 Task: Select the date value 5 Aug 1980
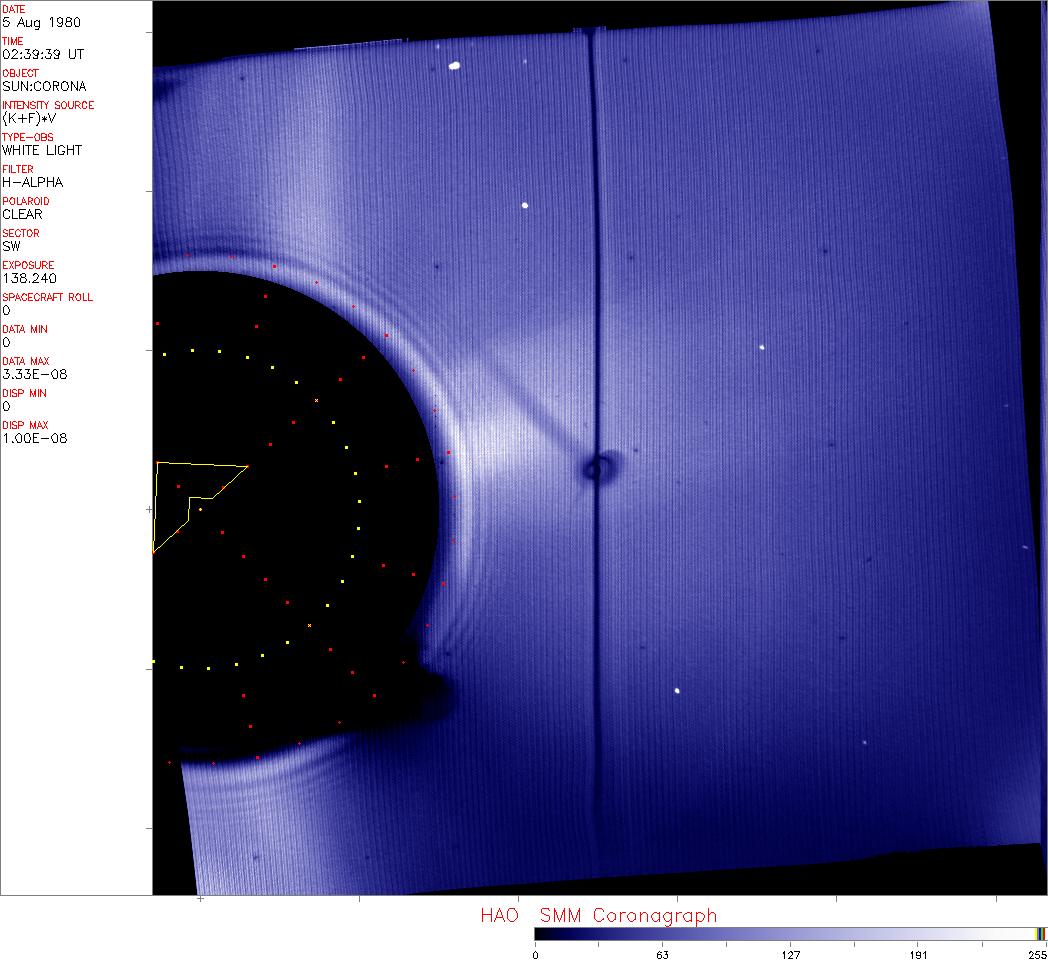point(42,22)
